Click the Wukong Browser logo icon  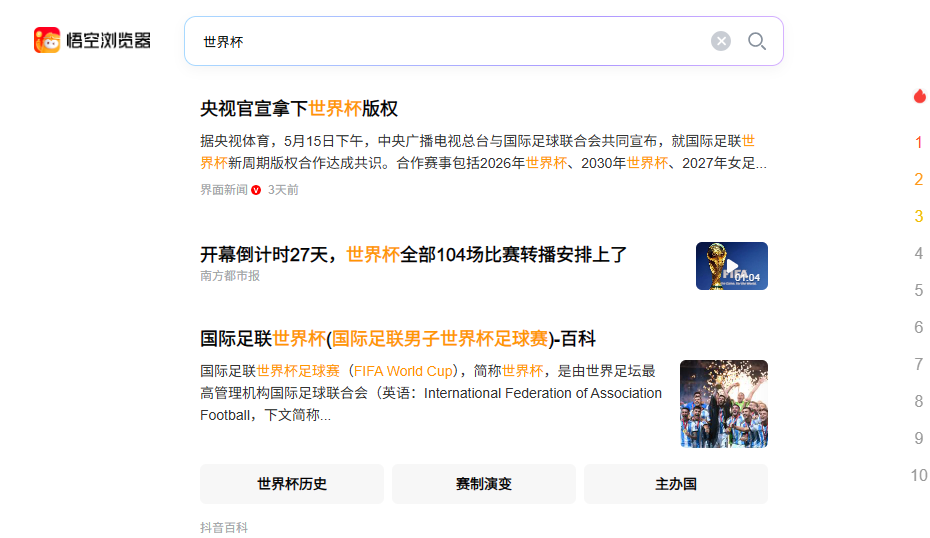click(x=47, y=40)
